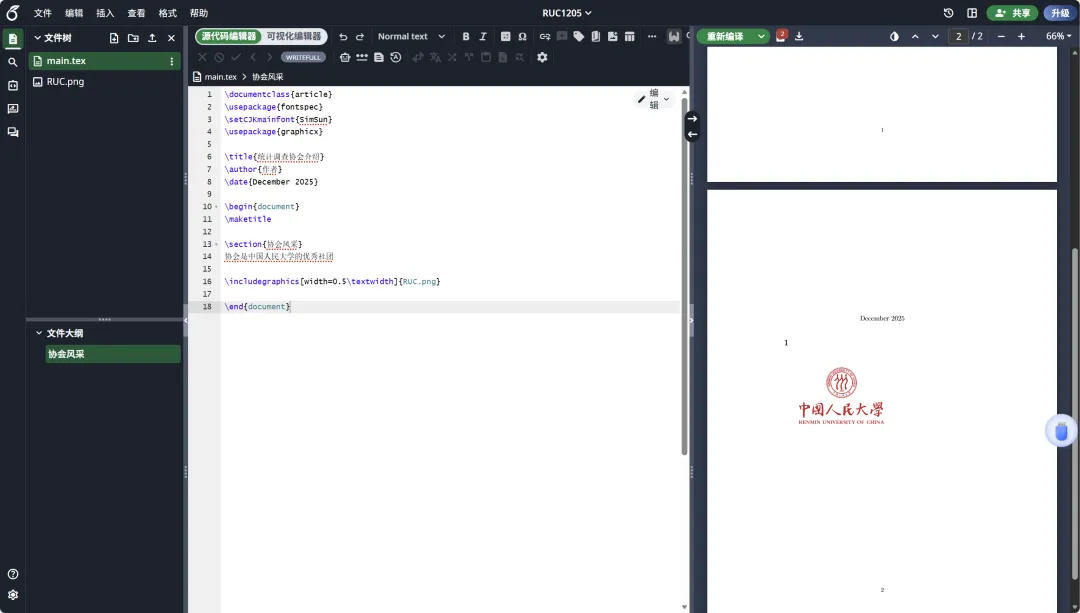Open the Writefull document icon
Viewport: 1080px width, 613px height.
click(x=378, y=58)
